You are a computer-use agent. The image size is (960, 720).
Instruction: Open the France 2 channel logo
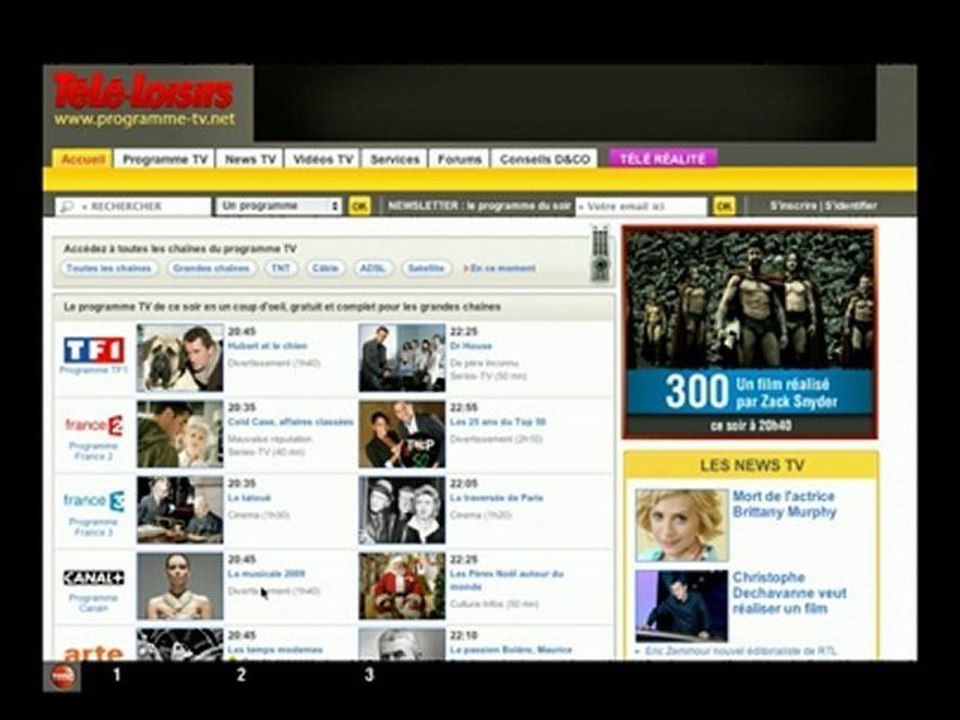[94, 426]
